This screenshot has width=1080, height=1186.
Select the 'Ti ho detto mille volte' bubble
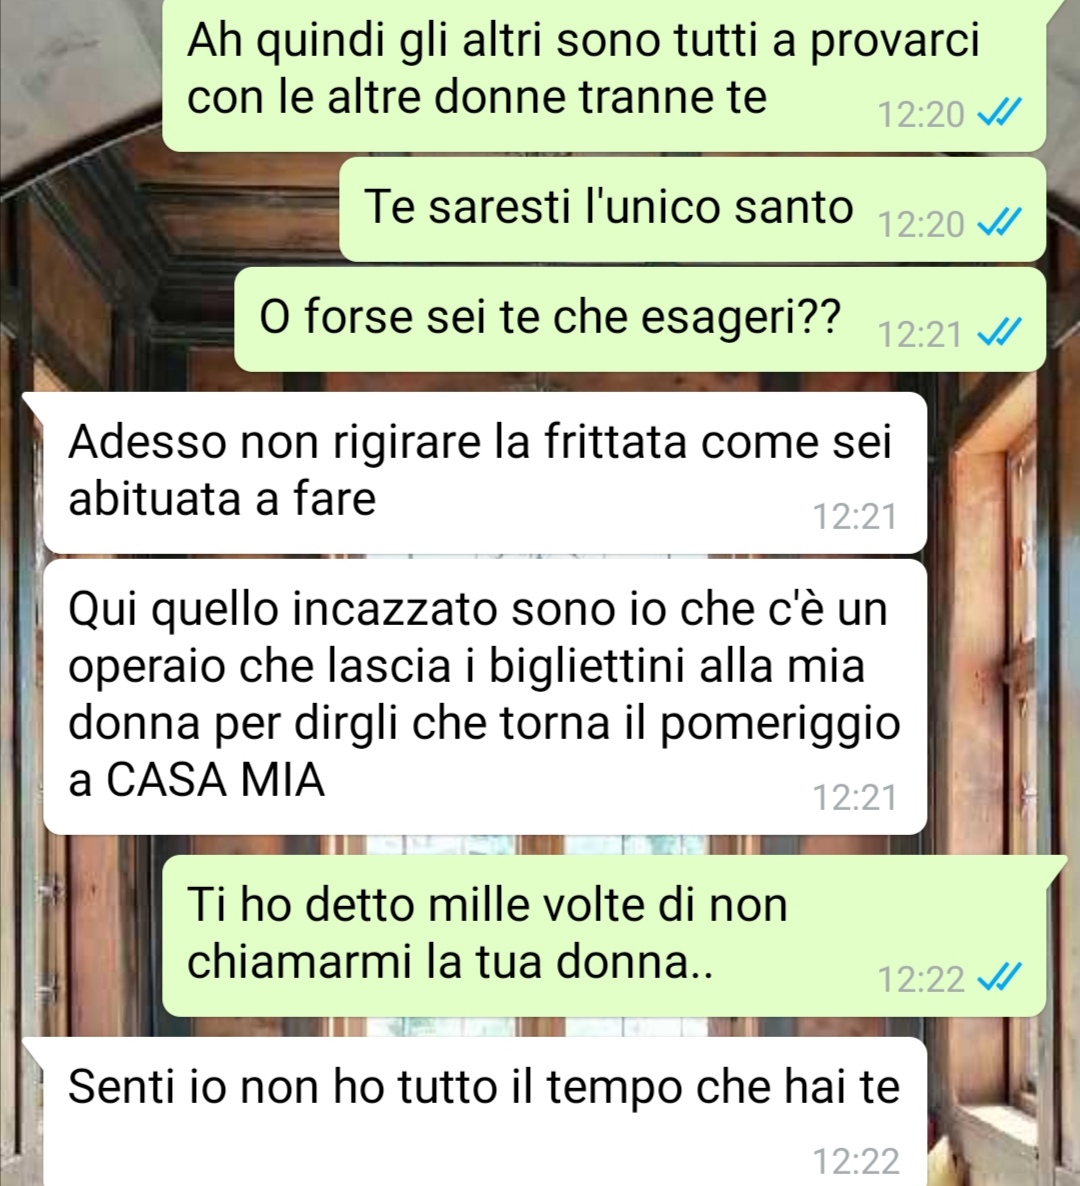point(604,936)
